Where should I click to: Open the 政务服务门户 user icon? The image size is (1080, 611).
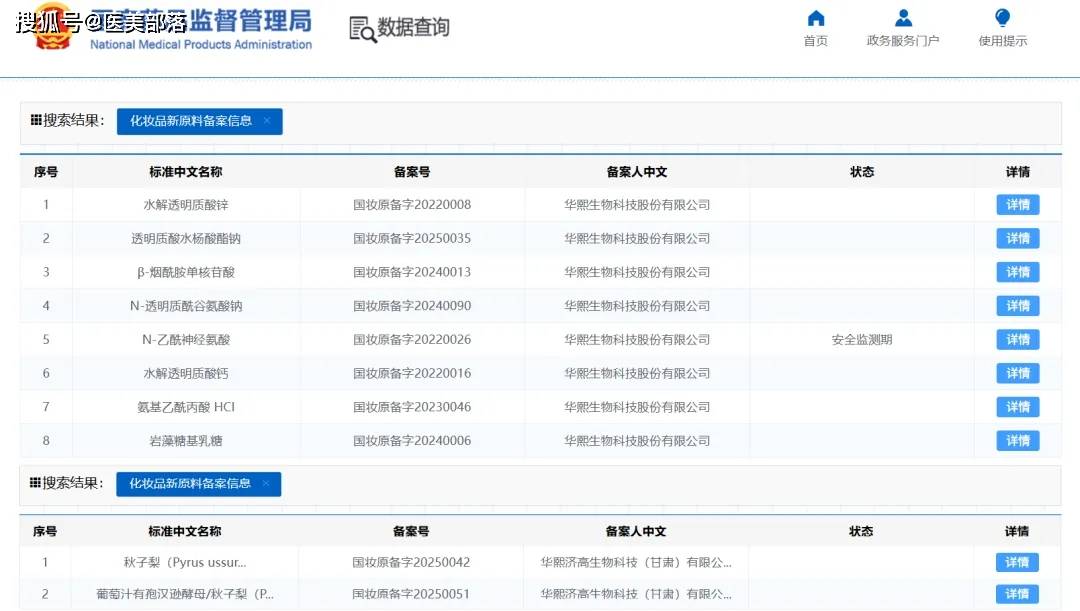coord(903,18)
